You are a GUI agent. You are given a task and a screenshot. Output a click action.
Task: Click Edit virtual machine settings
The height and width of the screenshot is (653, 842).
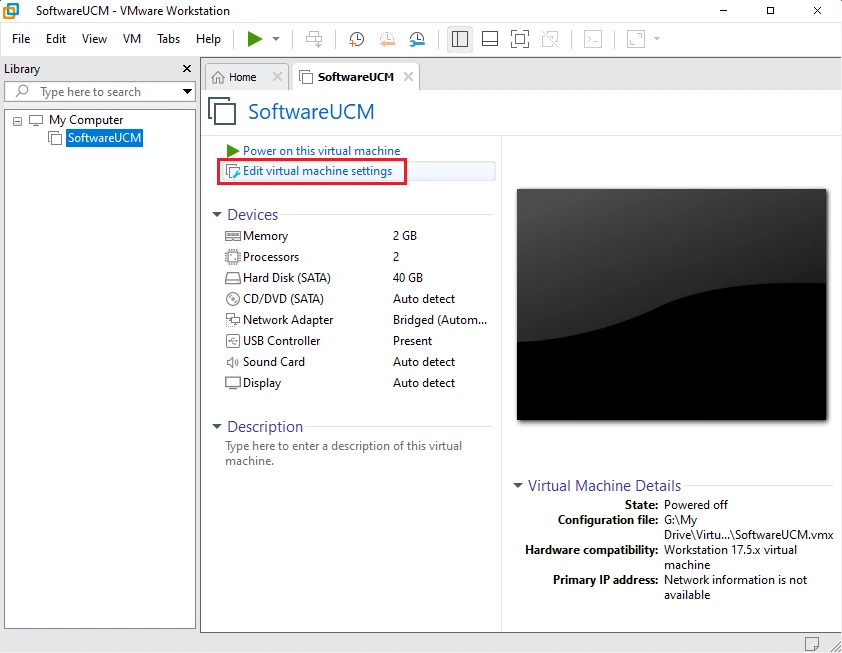pos(317,171)
